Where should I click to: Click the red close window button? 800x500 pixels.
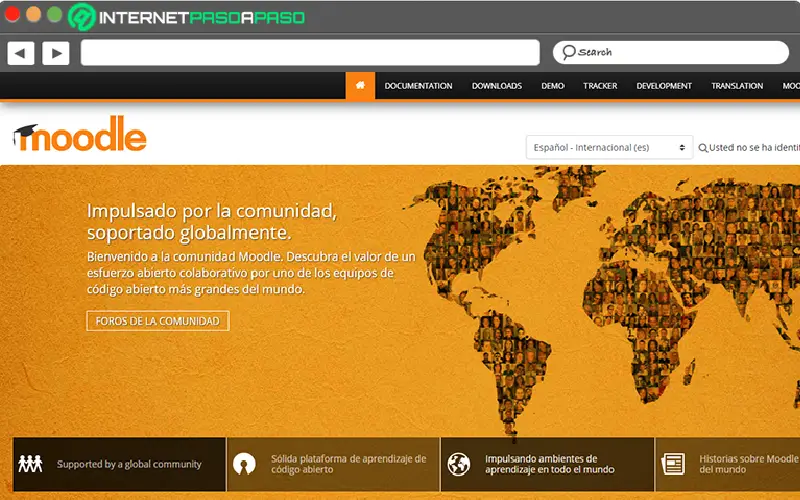pos(12,14)
